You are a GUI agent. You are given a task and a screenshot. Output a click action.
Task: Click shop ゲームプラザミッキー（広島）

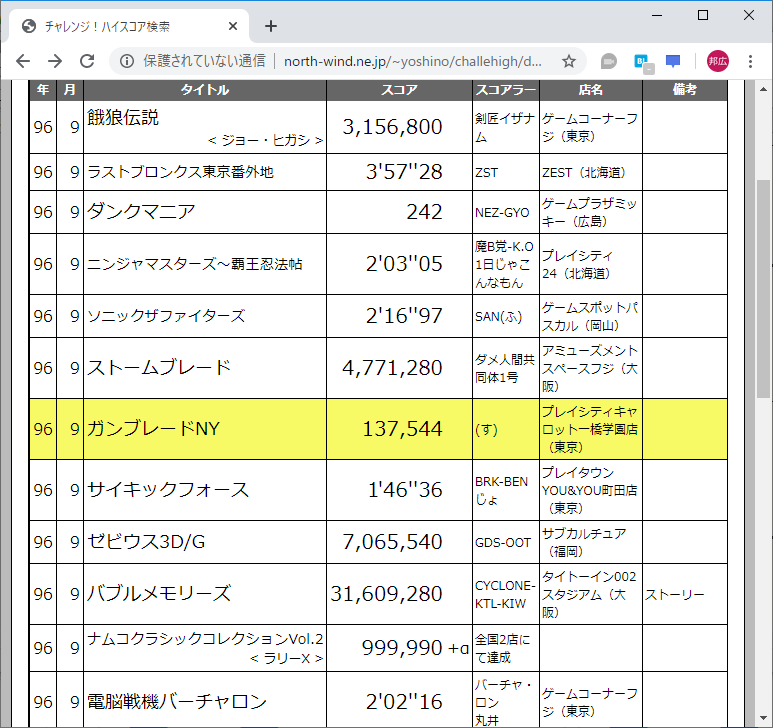[x=590, y=212]
